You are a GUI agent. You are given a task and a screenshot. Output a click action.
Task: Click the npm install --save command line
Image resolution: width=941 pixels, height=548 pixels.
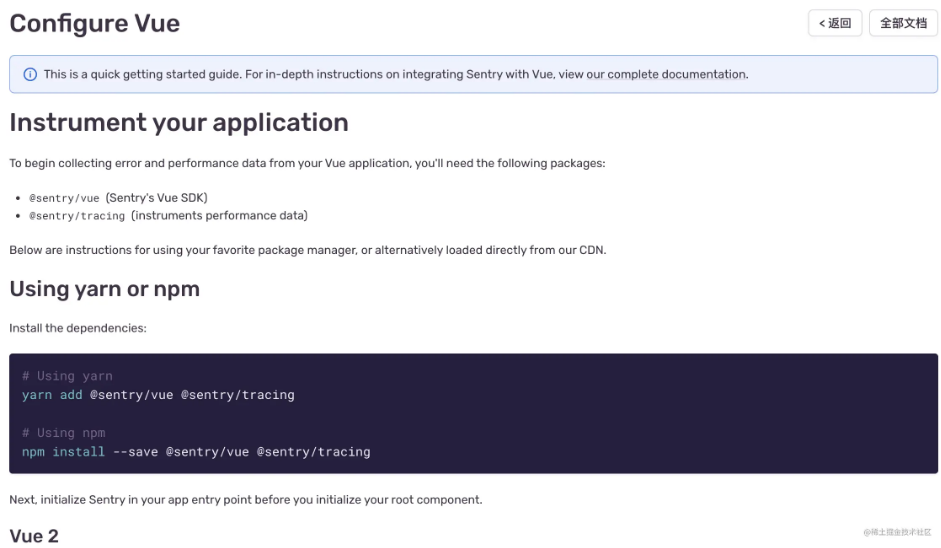(196, 452)
